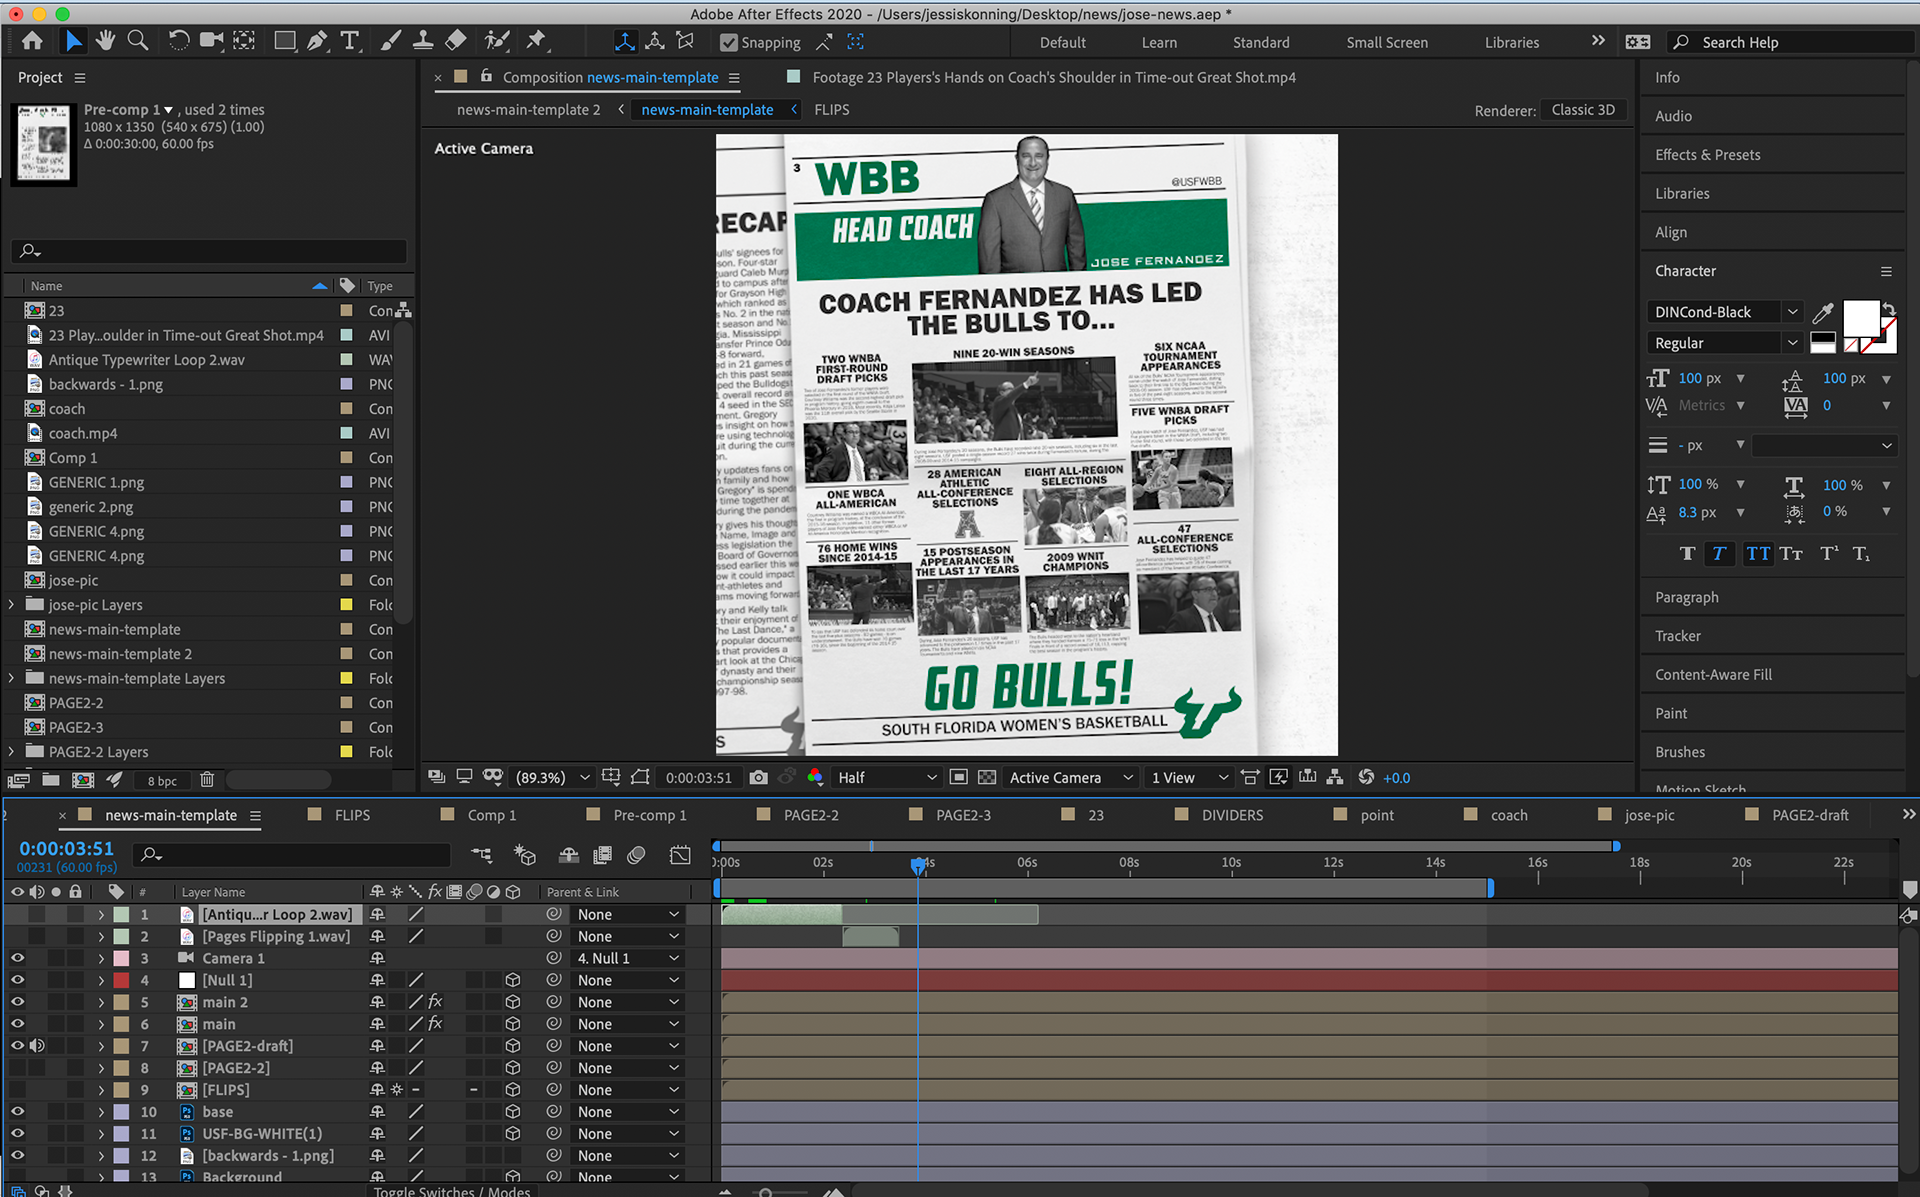Select the Zoom magnifier tool

(x=138, y=41)
